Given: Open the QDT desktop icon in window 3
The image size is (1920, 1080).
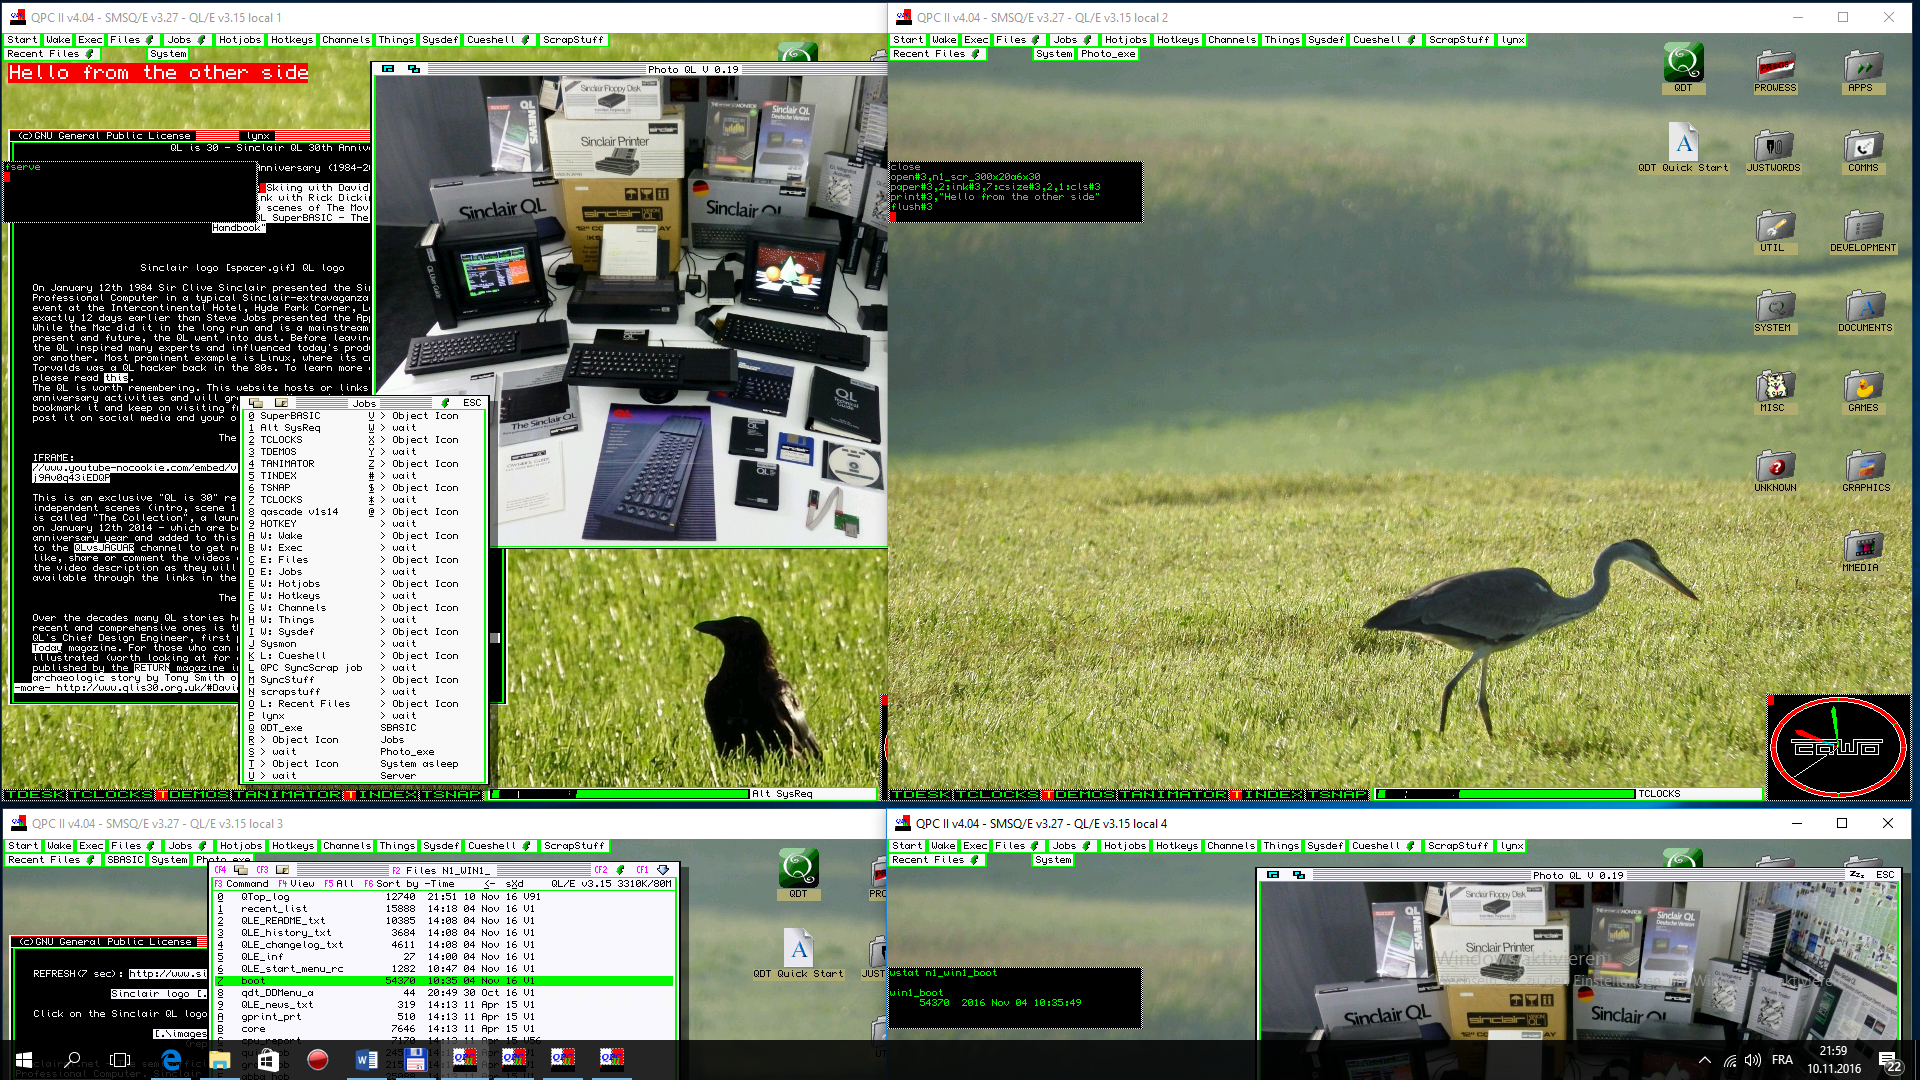Looking at the screenshot, I should 798,873.
